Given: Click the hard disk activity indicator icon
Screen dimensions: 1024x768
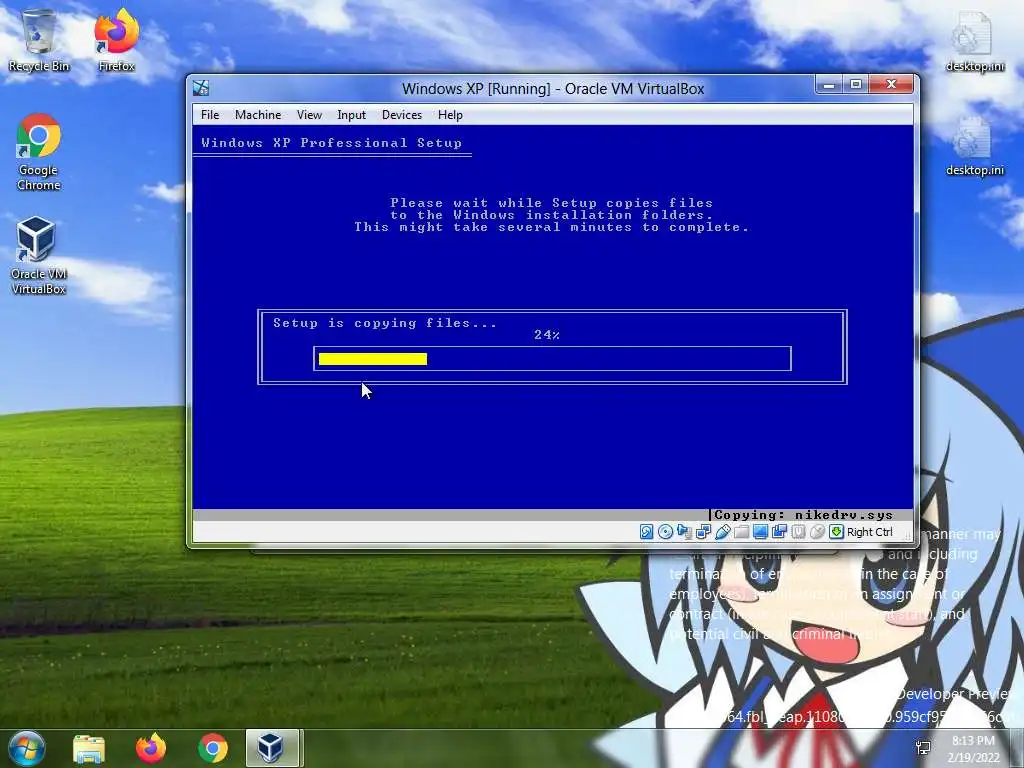Looking at the screenshot, I should click(646, 532).
